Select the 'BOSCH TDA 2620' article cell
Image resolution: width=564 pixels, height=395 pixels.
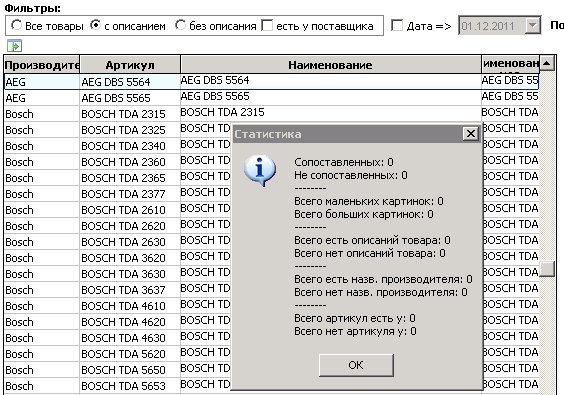point(129,226)
